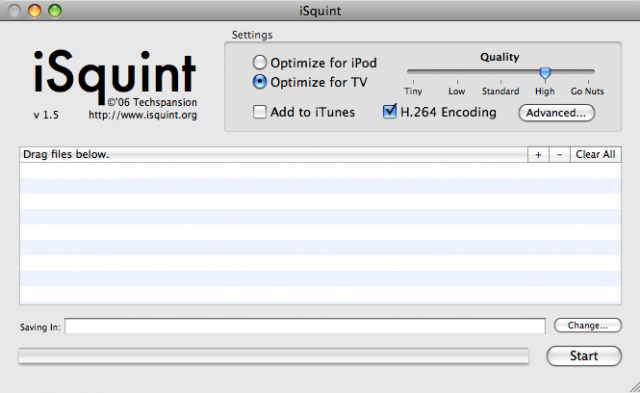Clear All files from the list
640x393 pixels.
(596, 155)
